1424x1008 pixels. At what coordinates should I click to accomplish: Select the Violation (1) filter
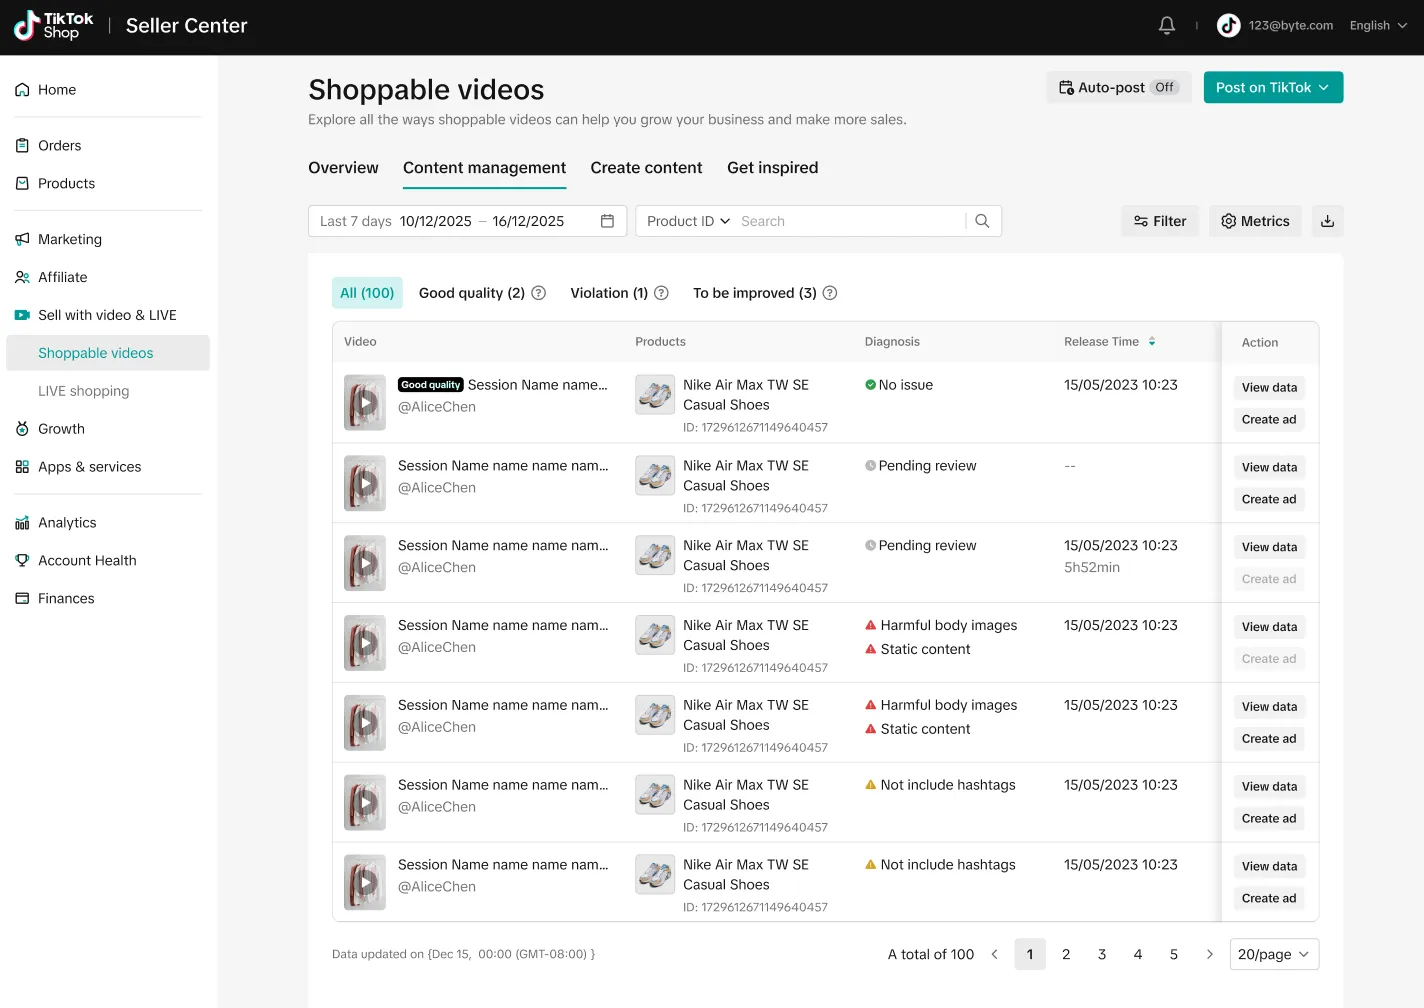(x=608, y=293)
